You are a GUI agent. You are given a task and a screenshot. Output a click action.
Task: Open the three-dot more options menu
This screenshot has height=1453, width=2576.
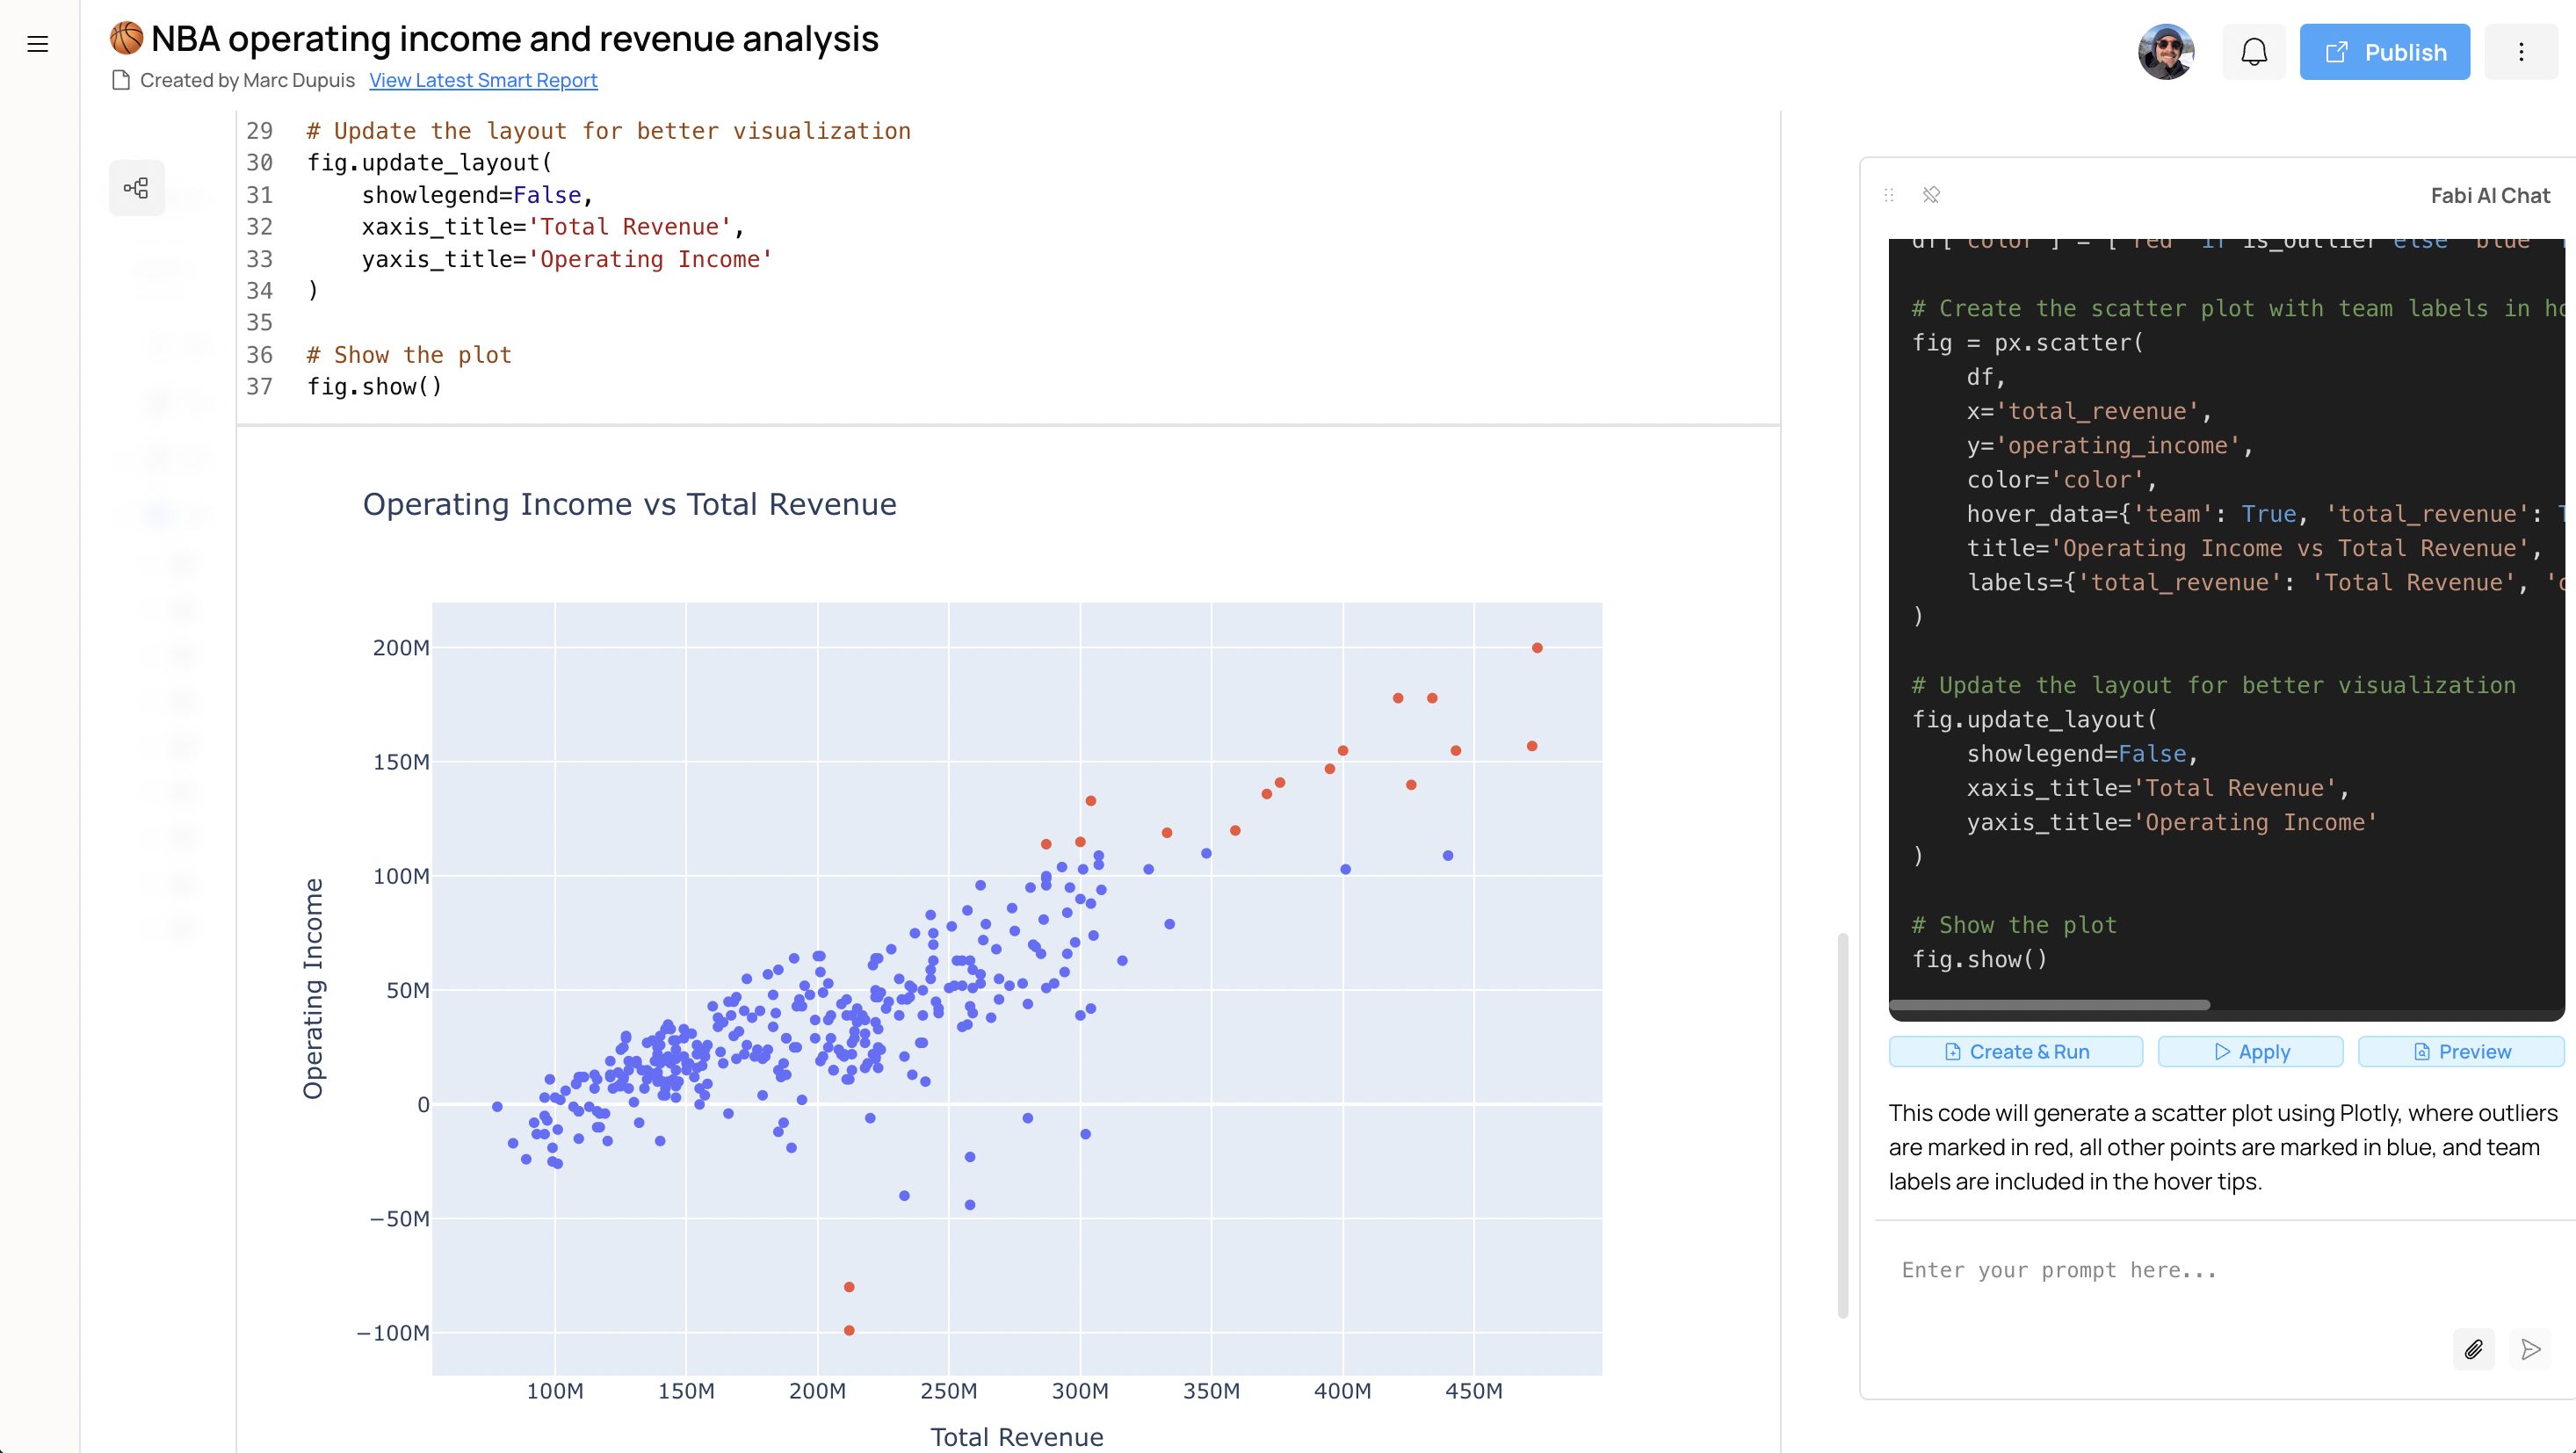[x=2520, y=52]
